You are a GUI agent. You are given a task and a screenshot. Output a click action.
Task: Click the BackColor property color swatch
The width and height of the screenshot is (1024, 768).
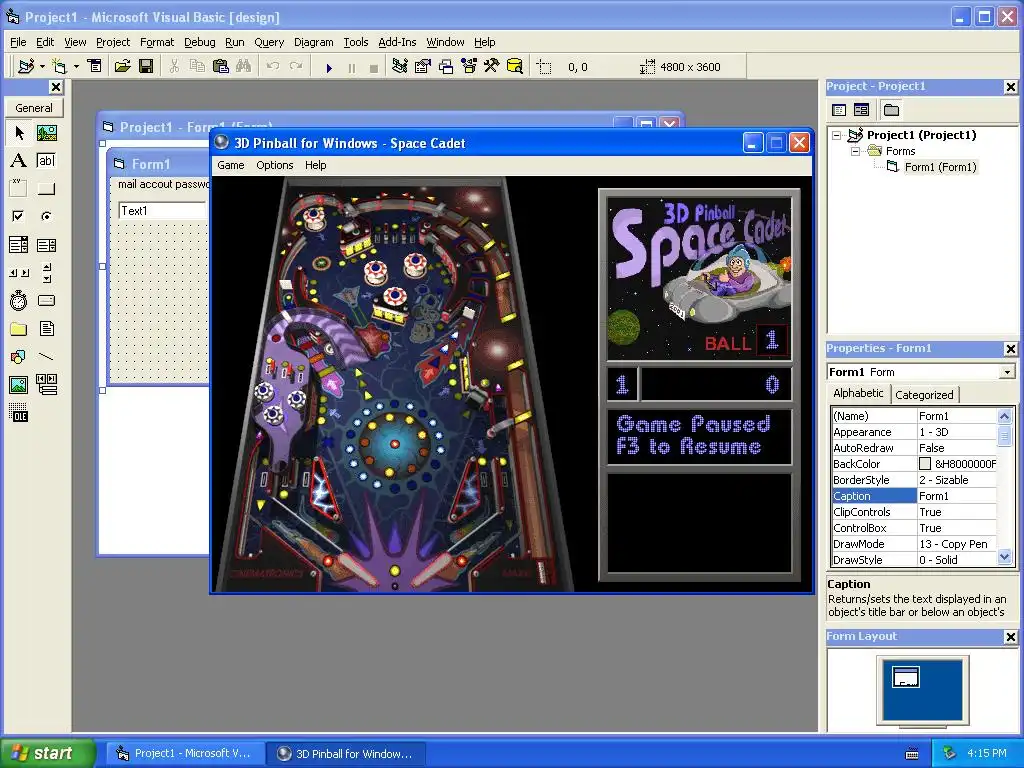click(x=925, y=464)
